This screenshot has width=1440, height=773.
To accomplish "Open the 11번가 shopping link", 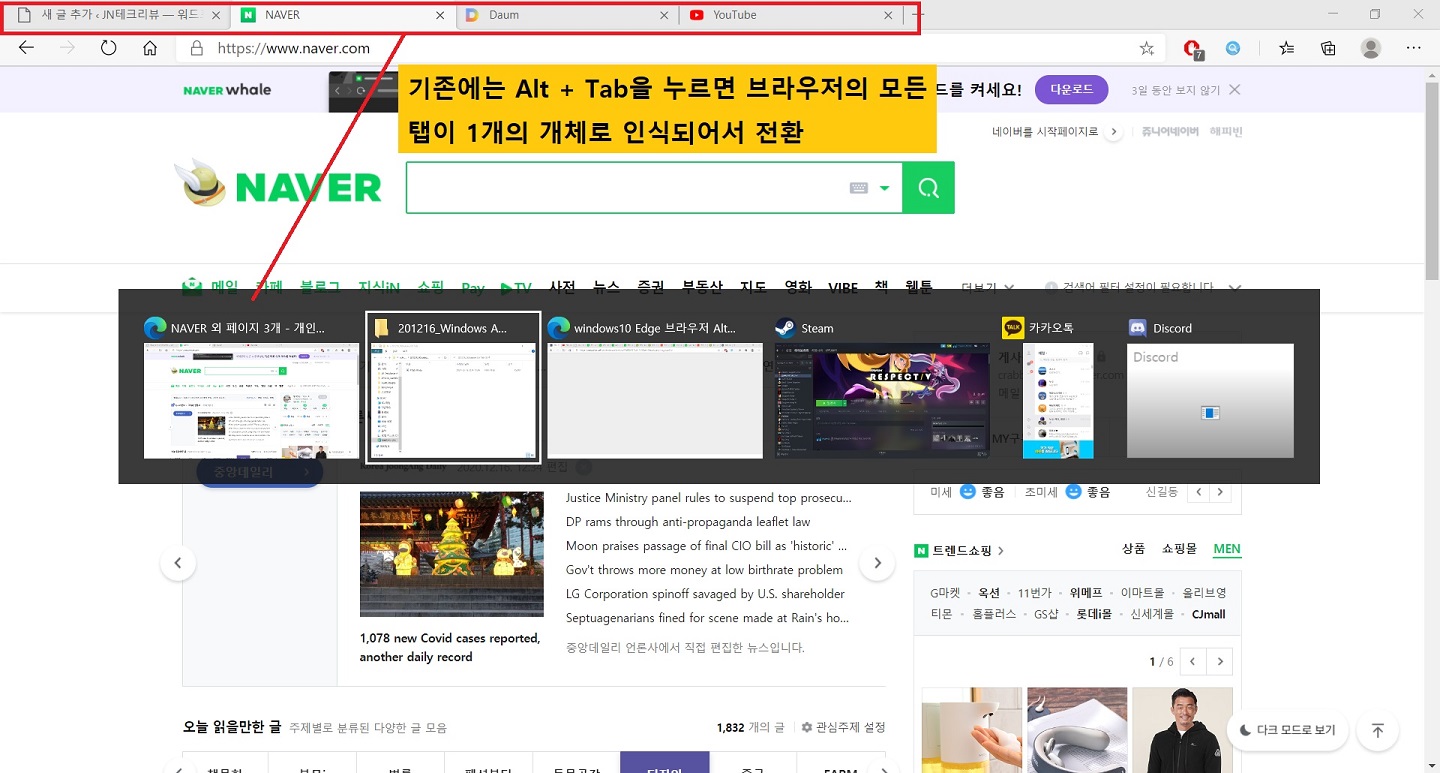I will tap(1034, 593).
